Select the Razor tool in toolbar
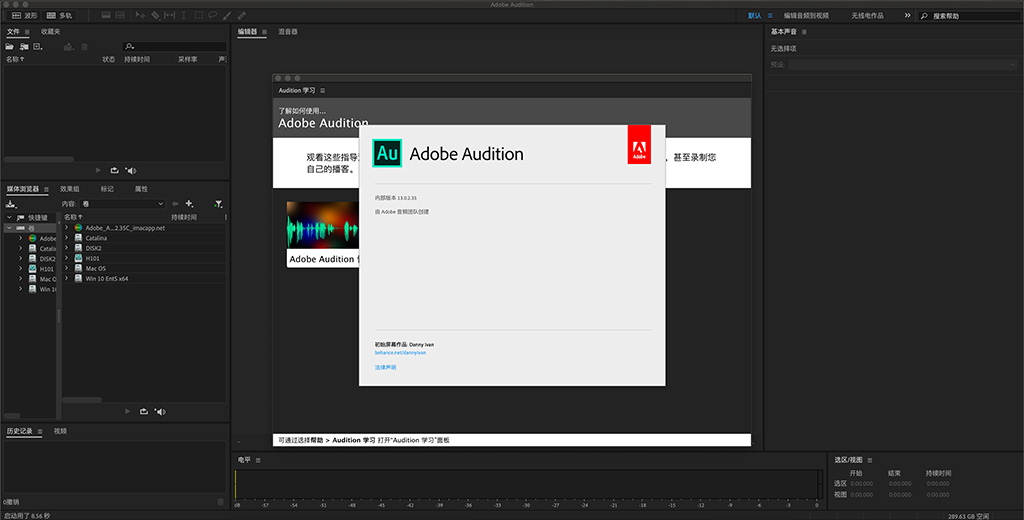Screen dimensions: 1024x520 pos(155,15)
